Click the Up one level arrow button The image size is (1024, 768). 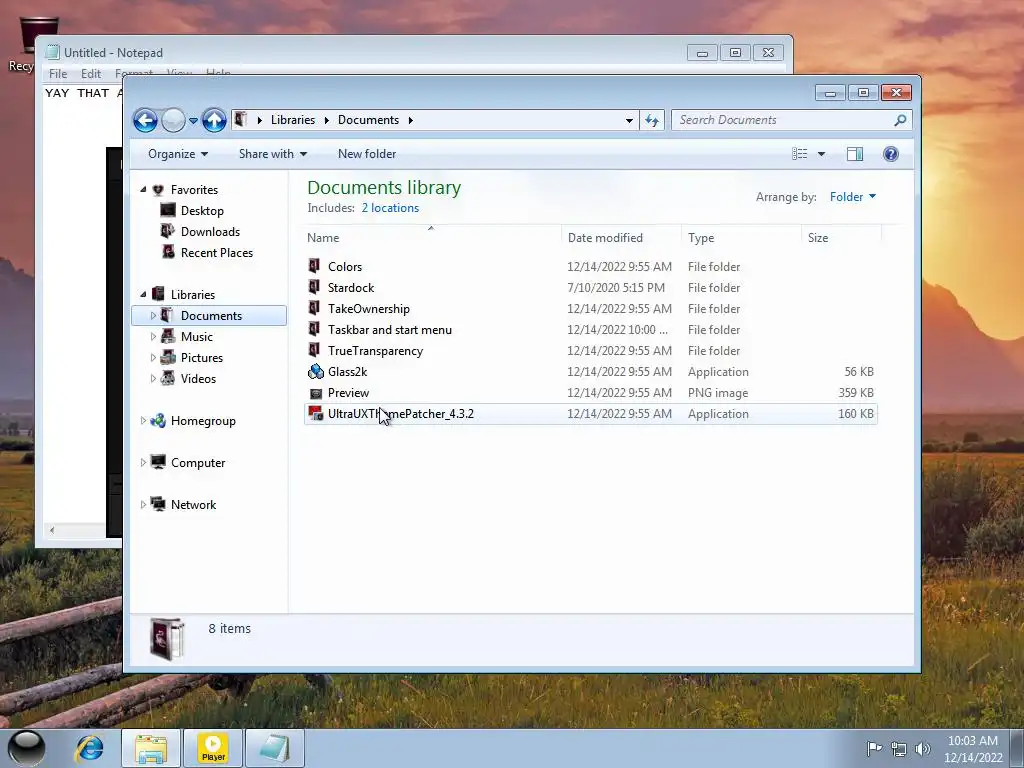[x=214, y=120]
